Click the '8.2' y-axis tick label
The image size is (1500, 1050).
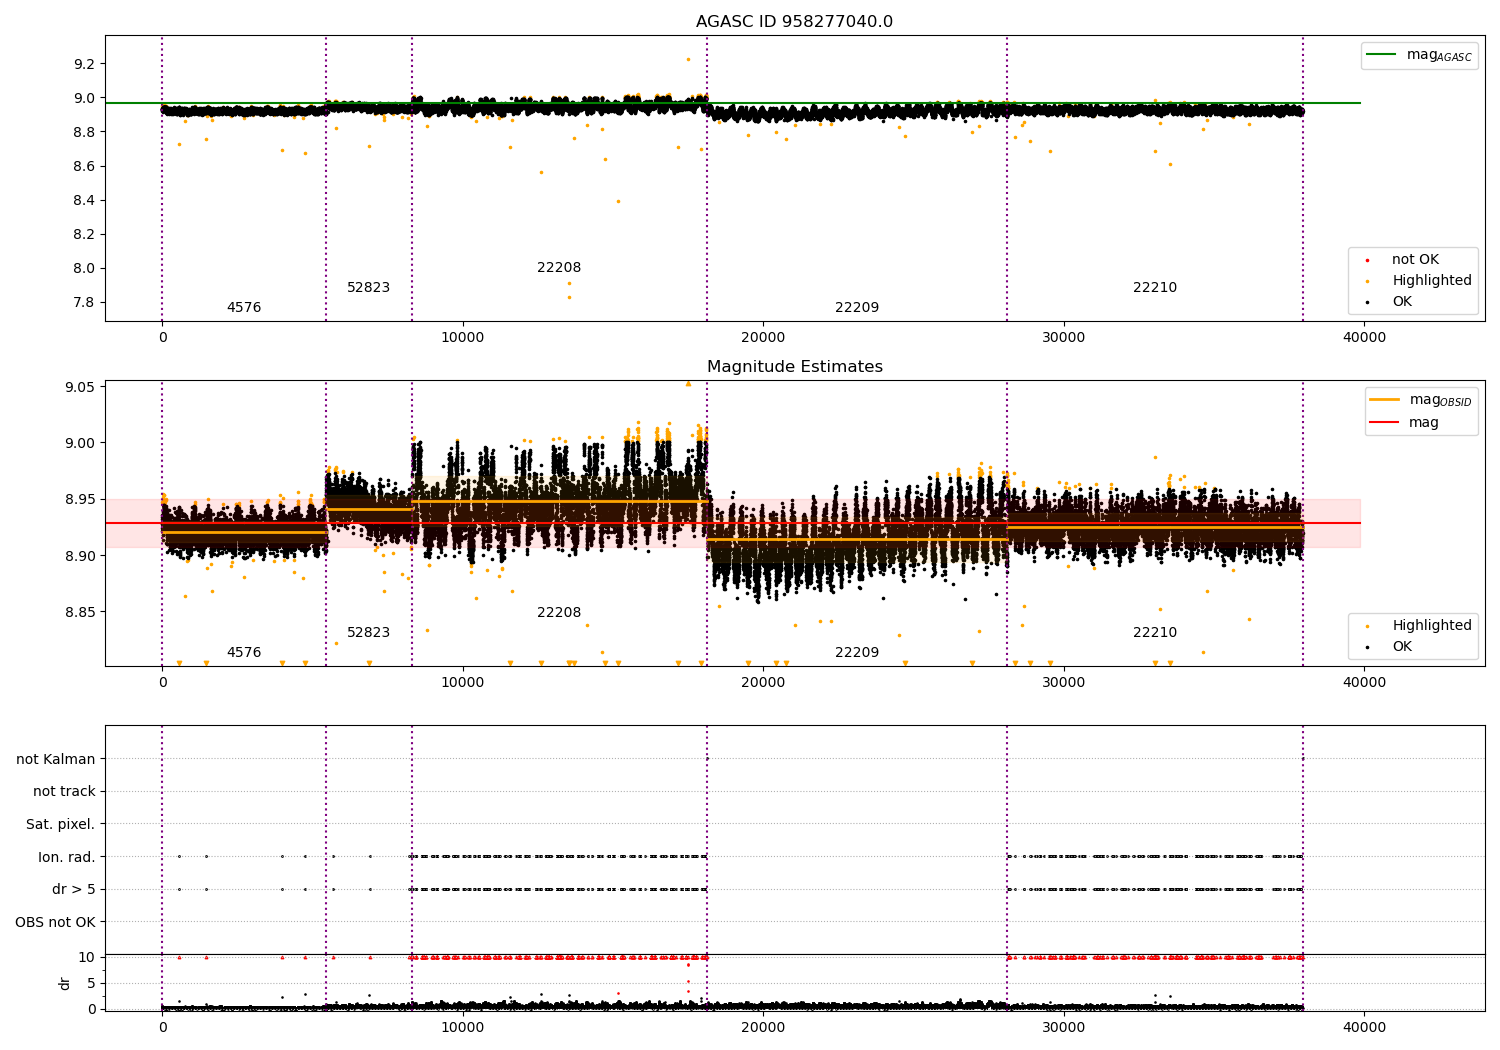84,234
